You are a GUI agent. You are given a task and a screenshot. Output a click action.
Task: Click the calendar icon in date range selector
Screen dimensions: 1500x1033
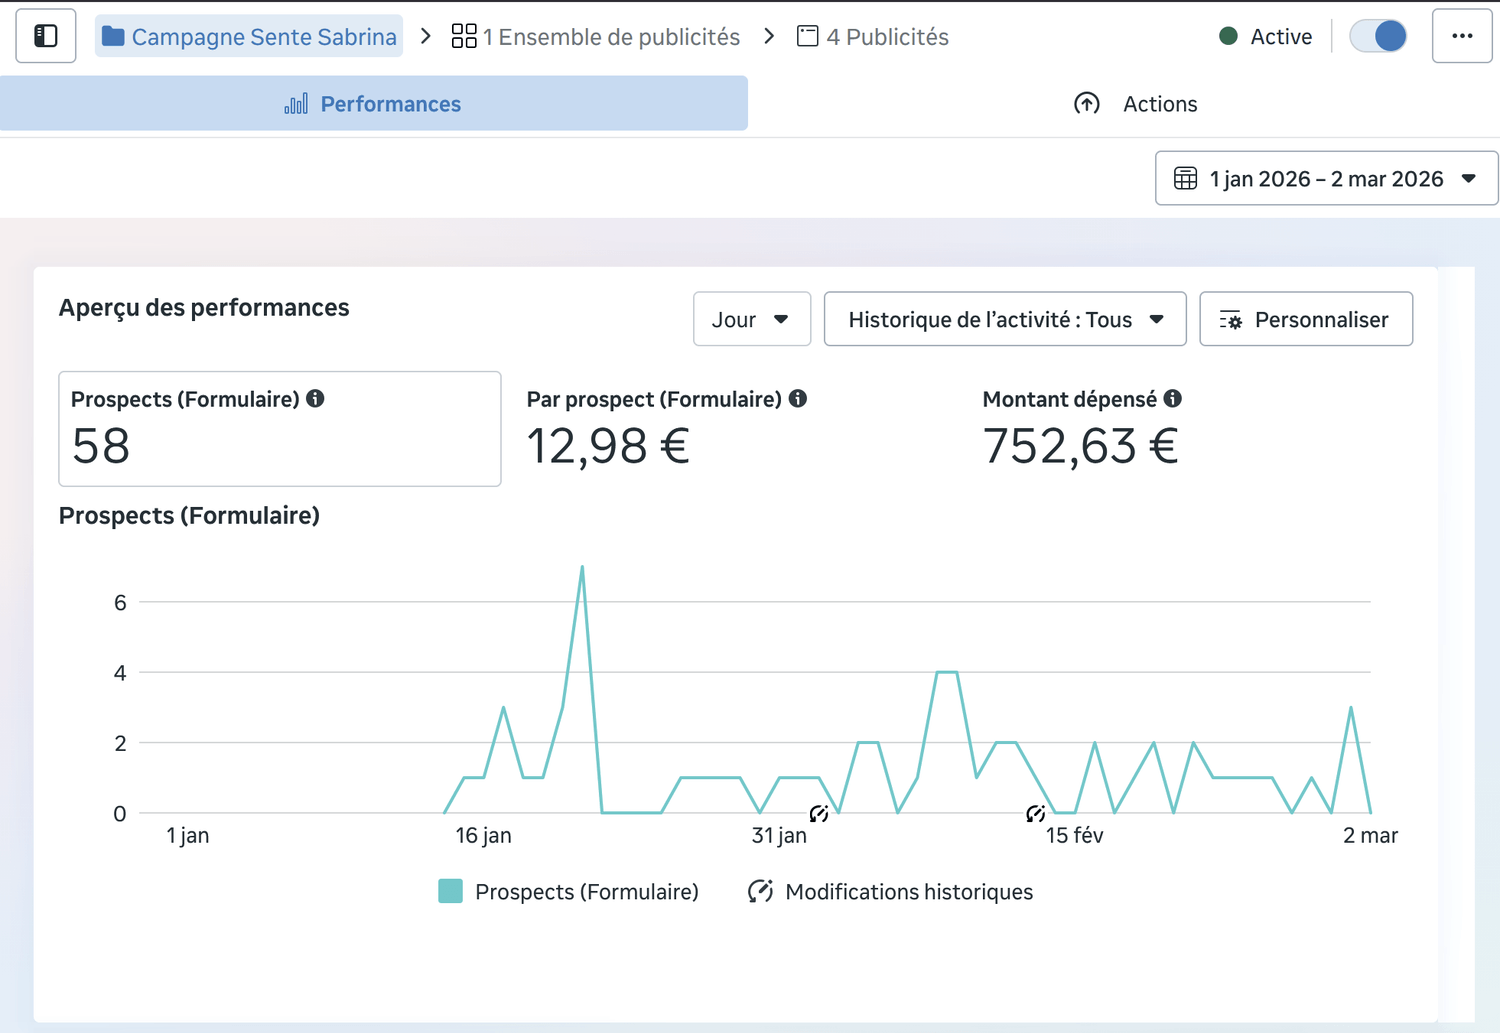(x=1186, y=178)
